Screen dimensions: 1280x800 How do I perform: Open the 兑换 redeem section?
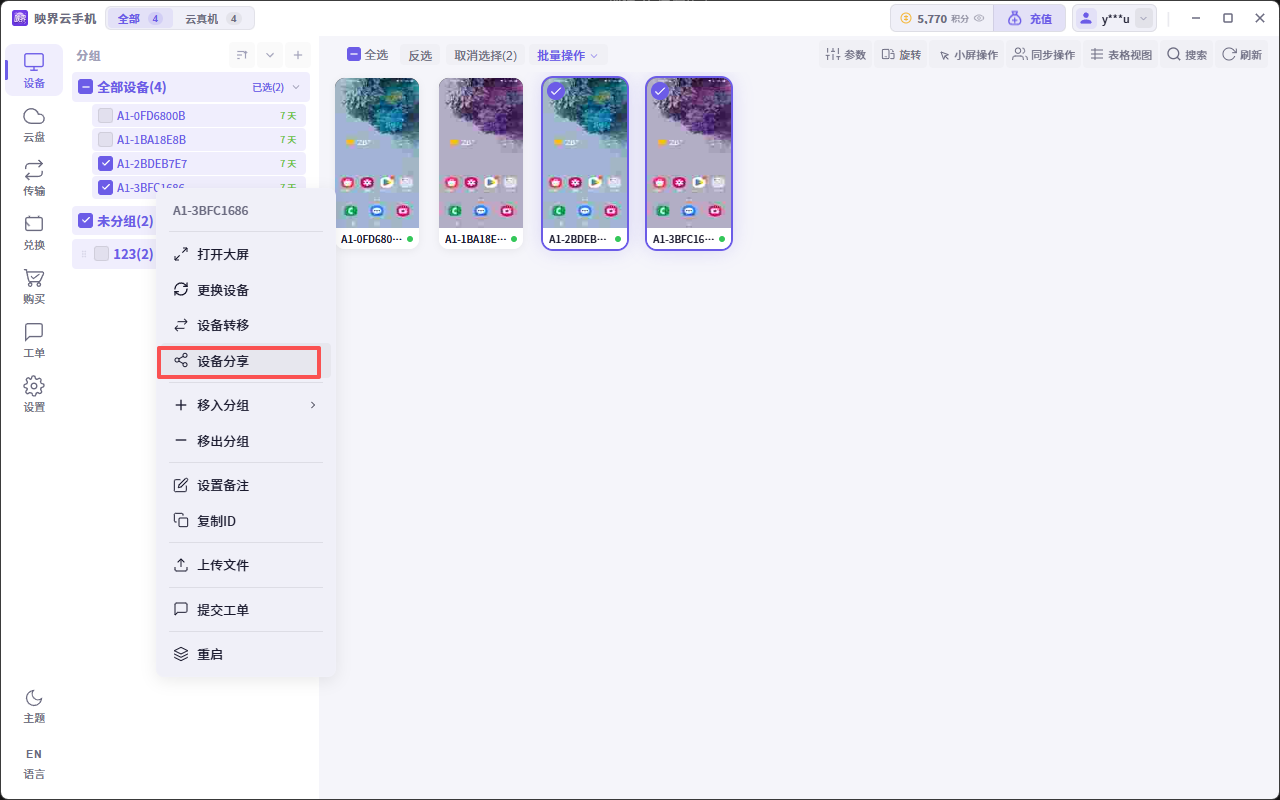[34, 232]
